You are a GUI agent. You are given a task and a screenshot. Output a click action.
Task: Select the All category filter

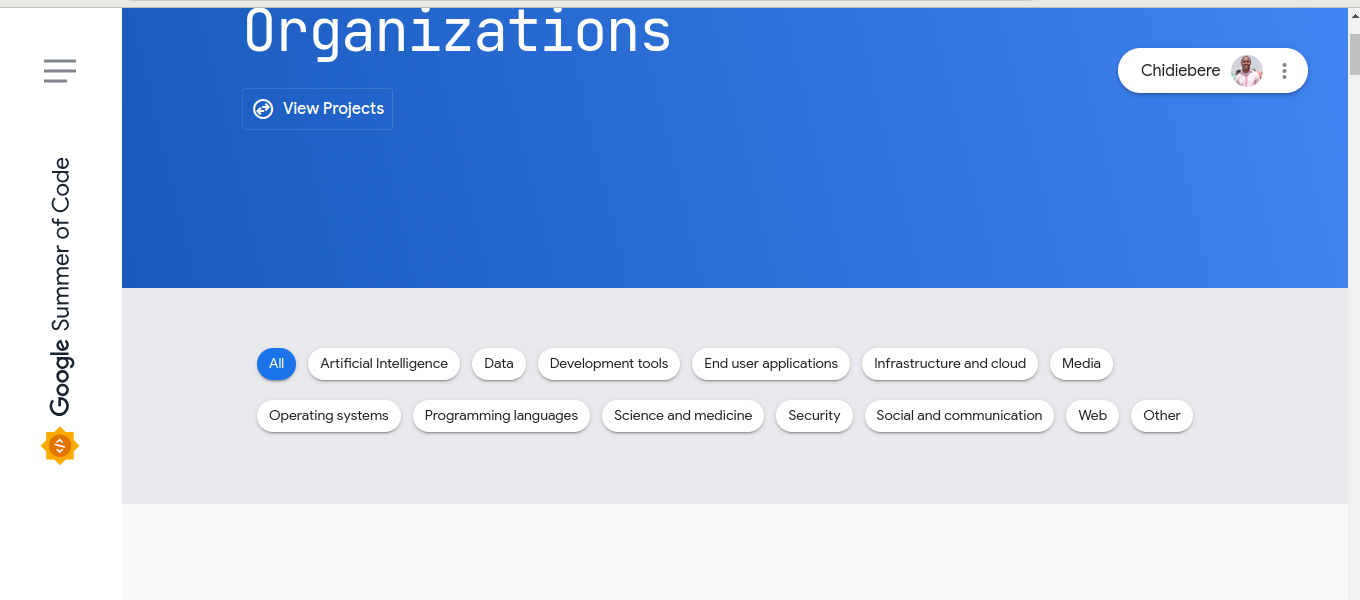coord(277,364)
